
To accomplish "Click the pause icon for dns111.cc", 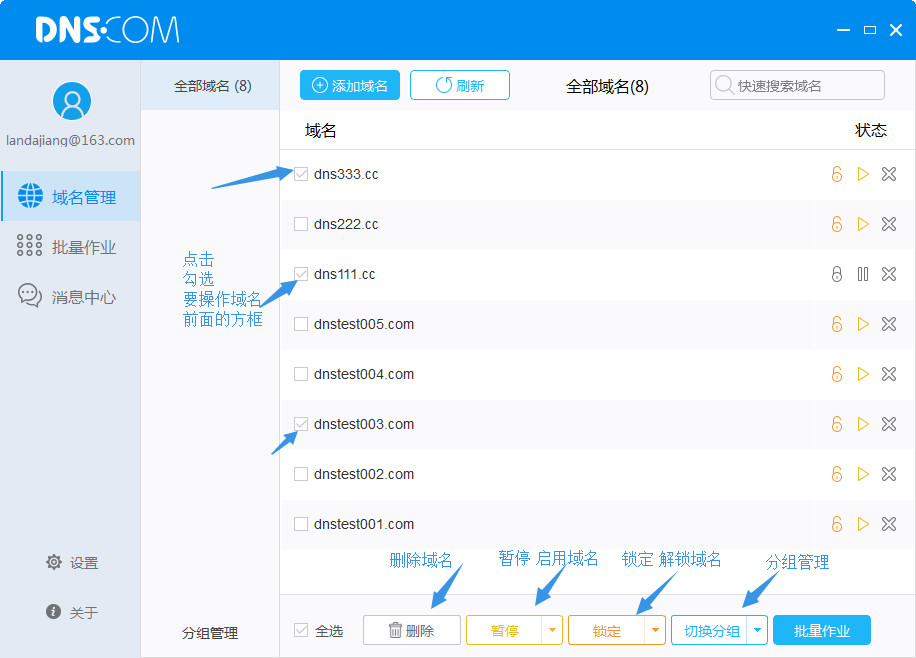I will (863, 274).
